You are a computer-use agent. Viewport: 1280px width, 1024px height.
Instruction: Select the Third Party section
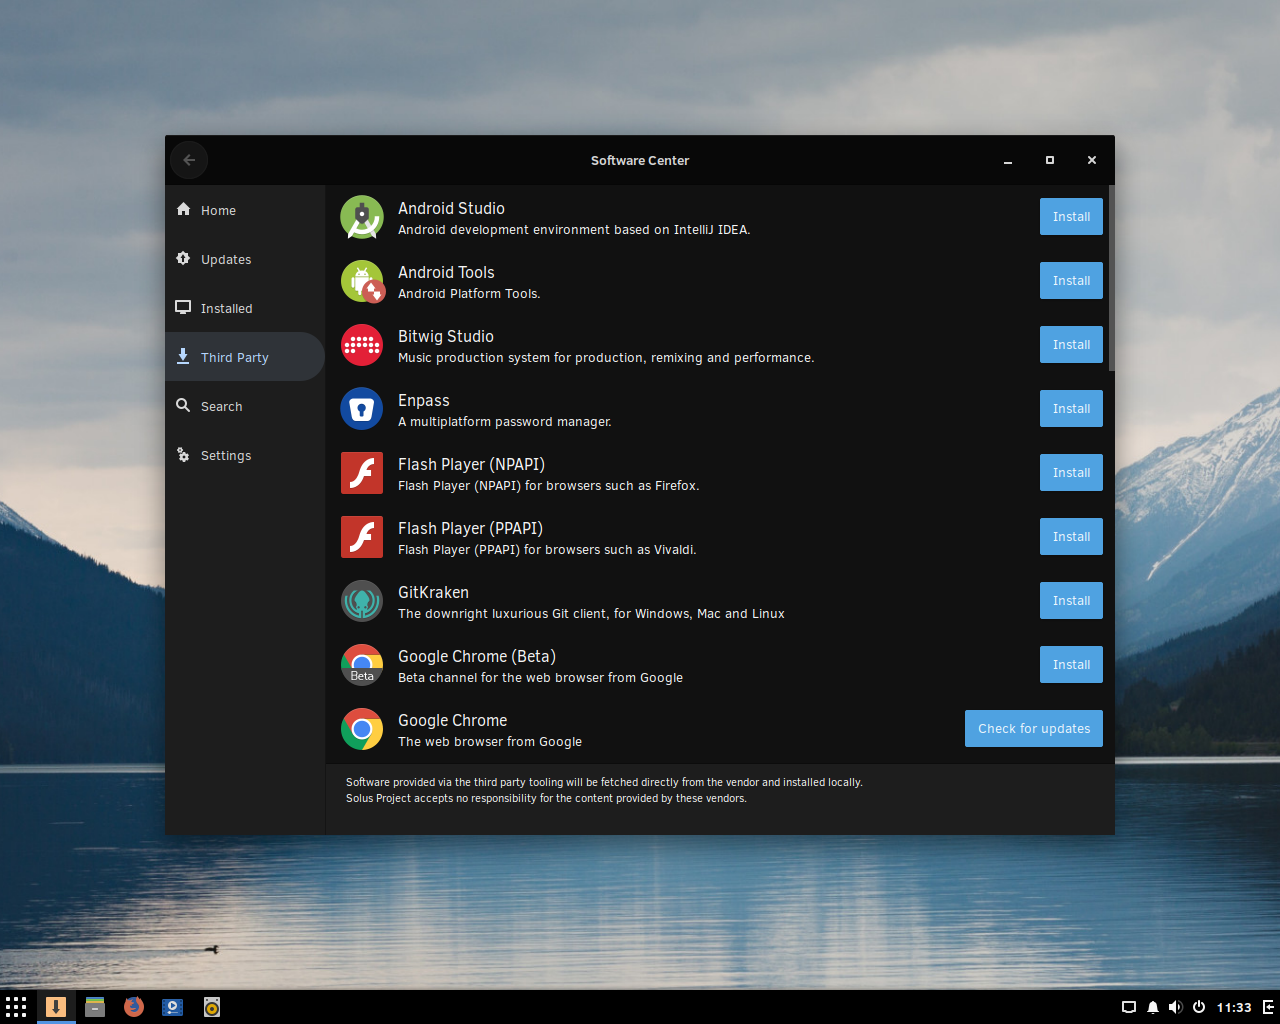pyautogui.click(x=245, y=357)
